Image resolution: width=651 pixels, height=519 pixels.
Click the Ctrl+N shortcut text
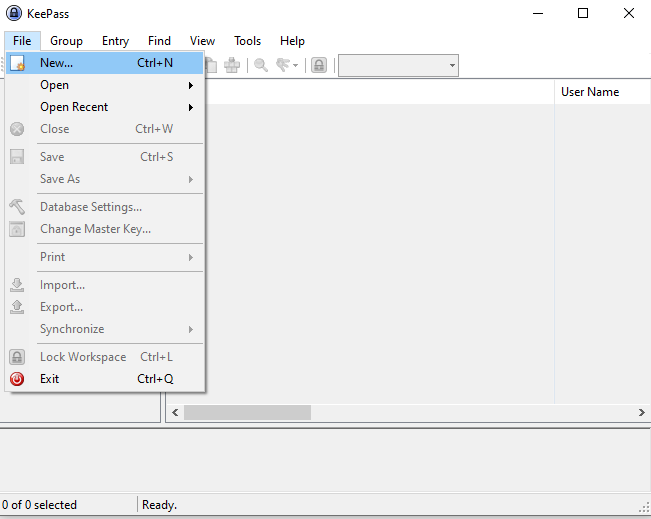(155, 63)
